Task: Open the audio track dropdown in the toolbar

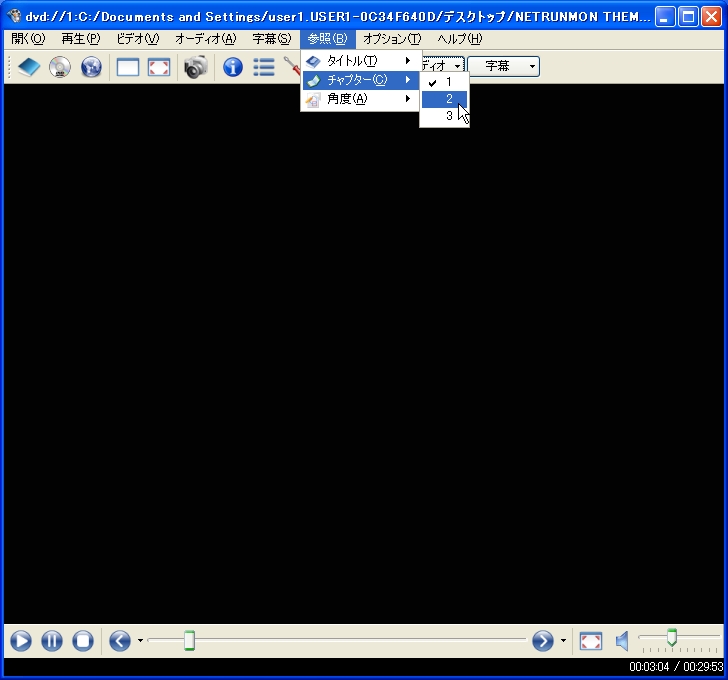Action: pyautogui.click(x=442, y=66)
